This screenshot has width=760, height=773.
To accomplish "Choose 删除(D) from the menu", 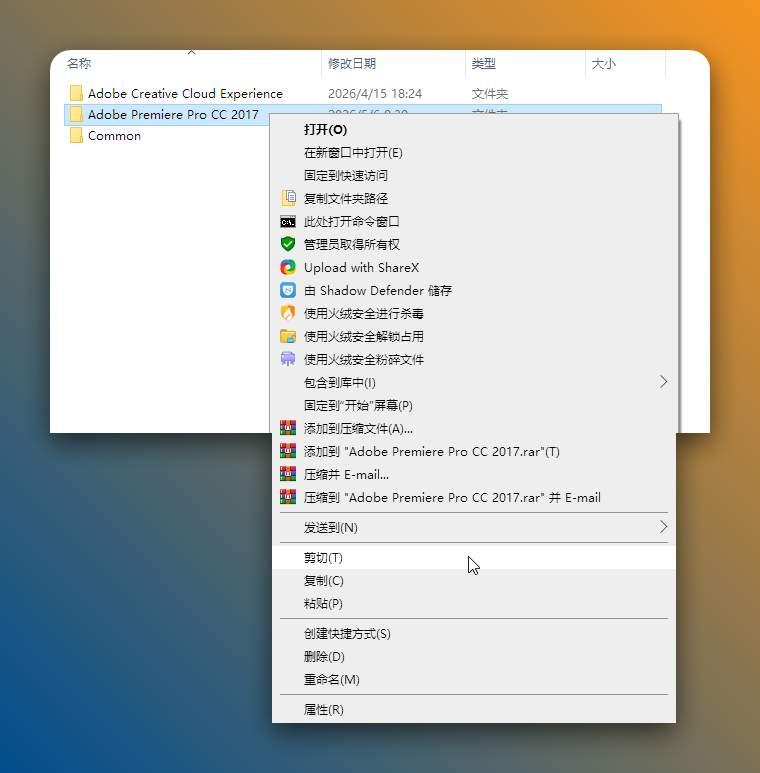I will [x=474, y=657].
